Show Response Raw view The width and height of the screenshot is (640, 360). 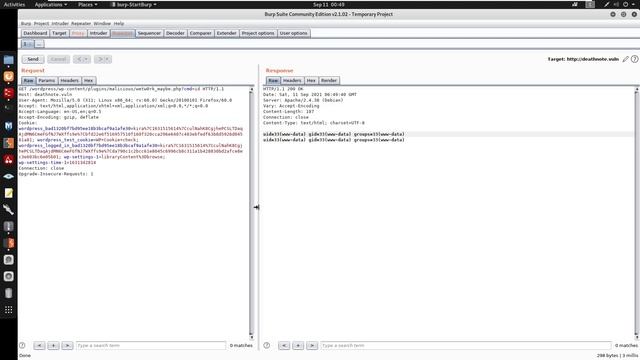(273, 80)
